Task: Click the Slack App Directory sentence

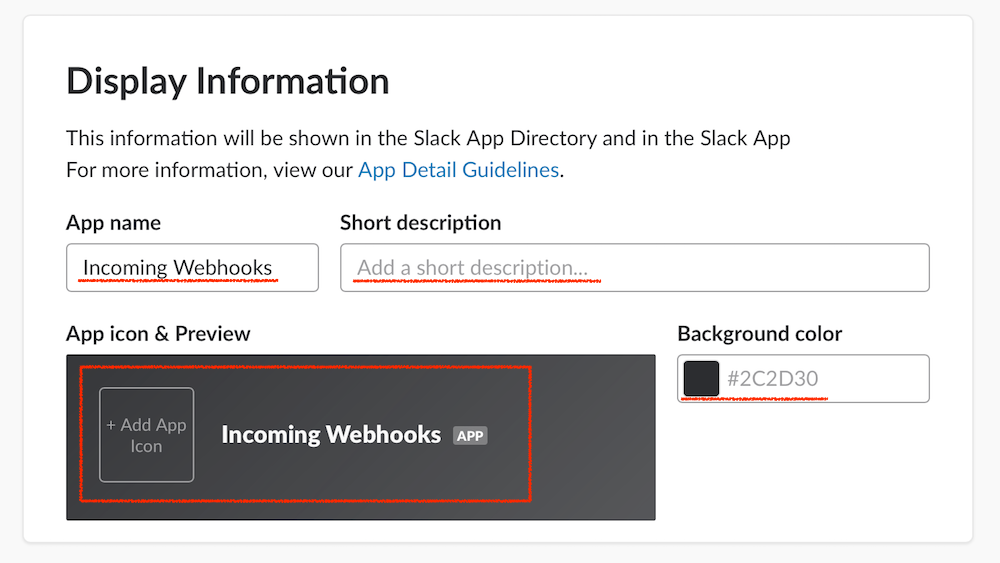Action: tap(428, 138)
